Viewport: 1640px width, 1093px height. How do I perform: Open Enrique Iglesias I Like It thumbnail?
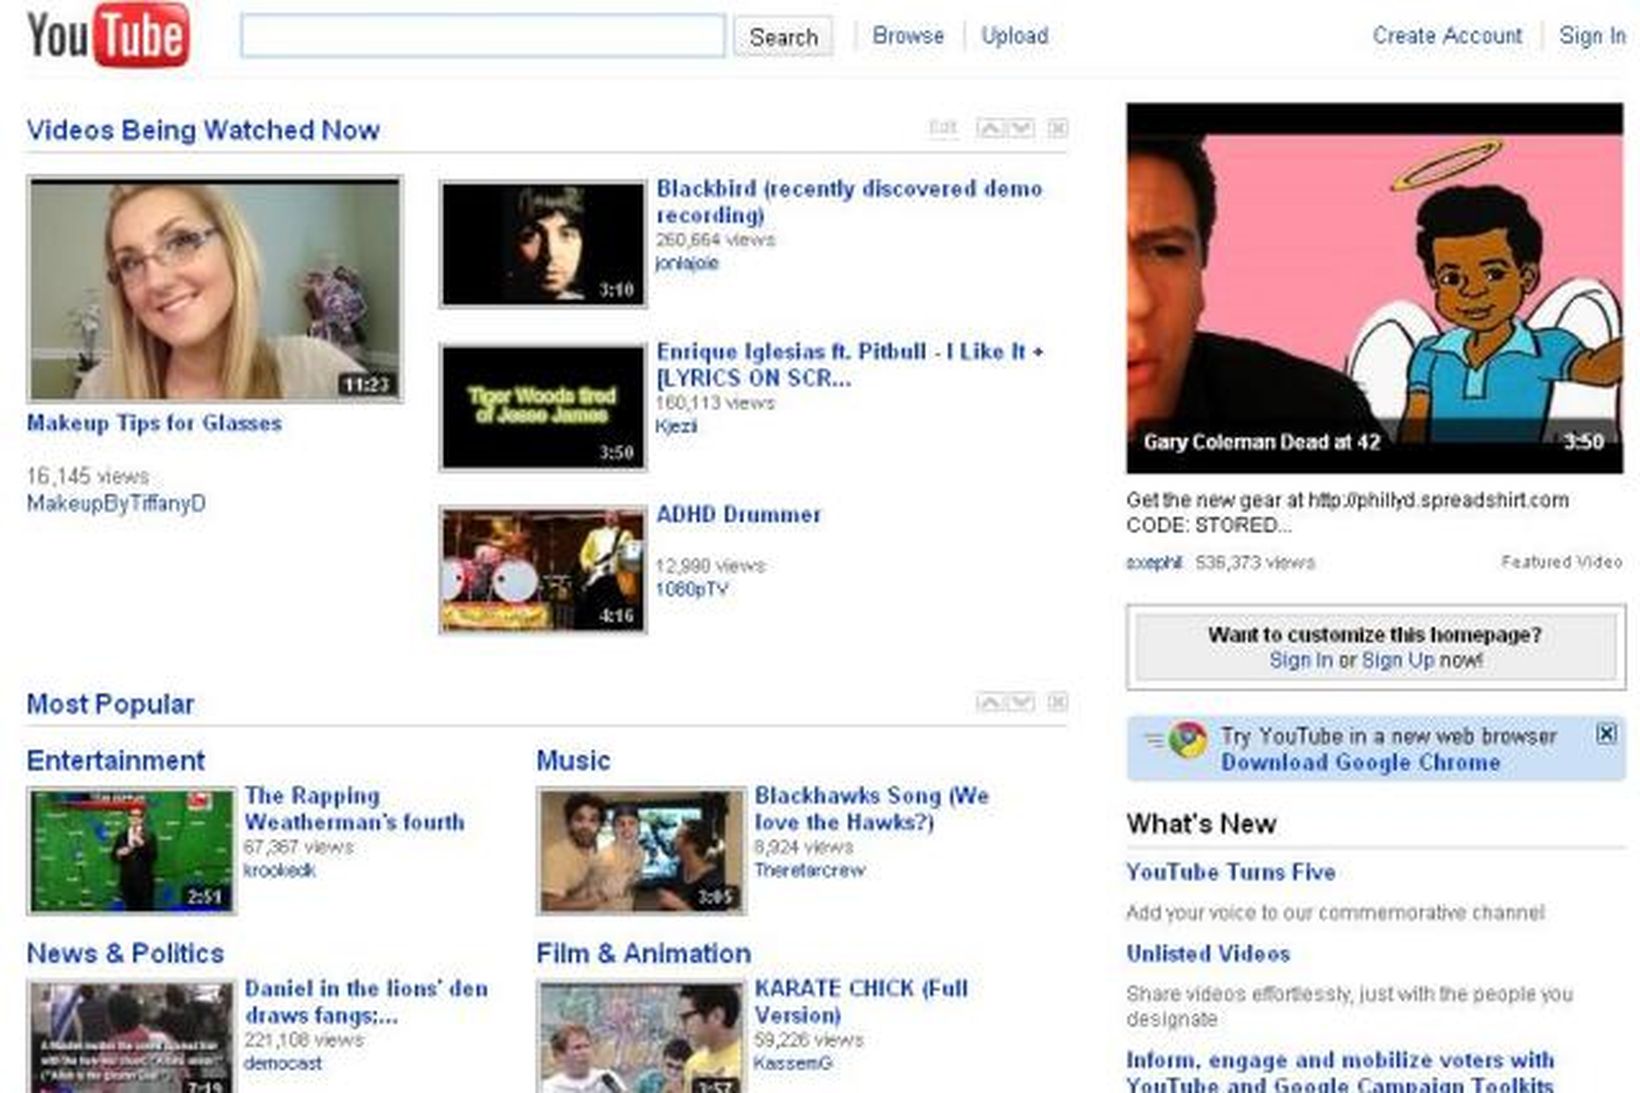(x=543, y=407)
